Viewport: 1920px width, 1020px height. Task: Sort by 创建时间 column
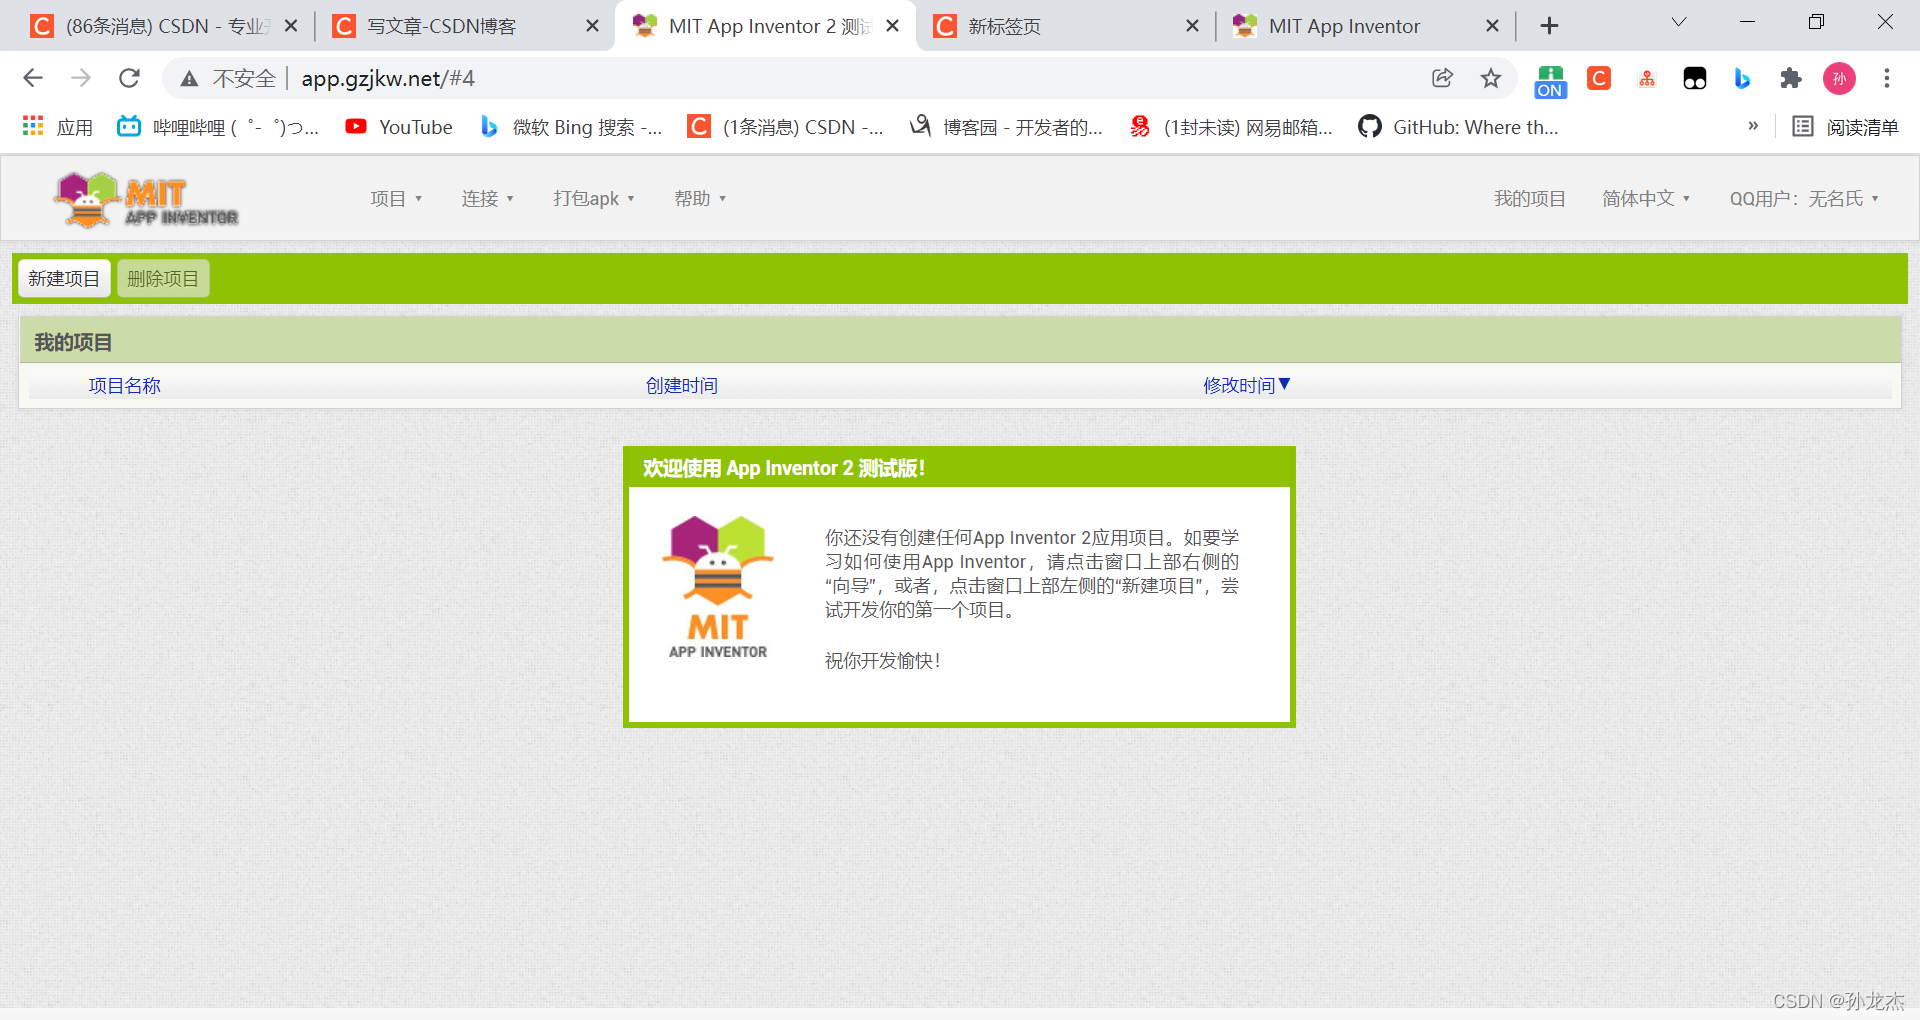click(x=681, y=386)
